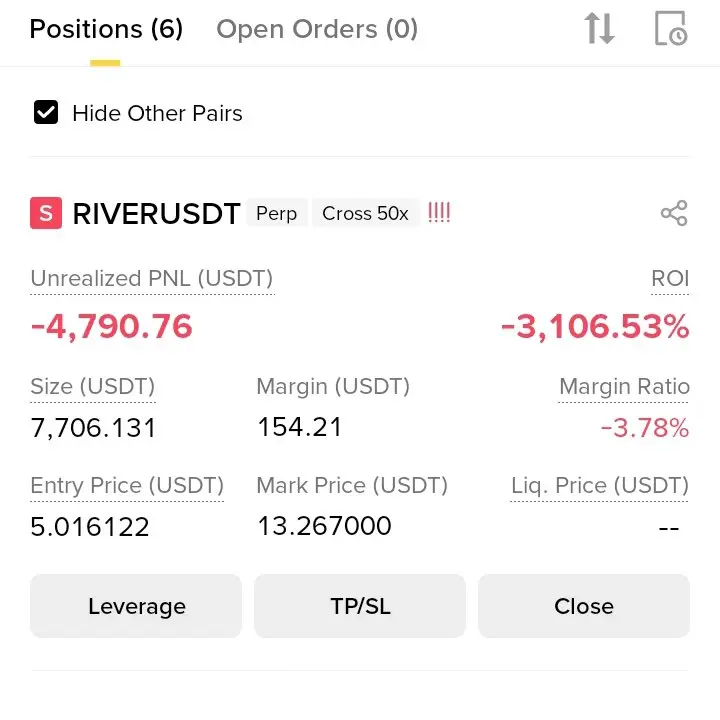Tap the Size (USDT) label
Viewport: 720px width, 720px height.
93,387
